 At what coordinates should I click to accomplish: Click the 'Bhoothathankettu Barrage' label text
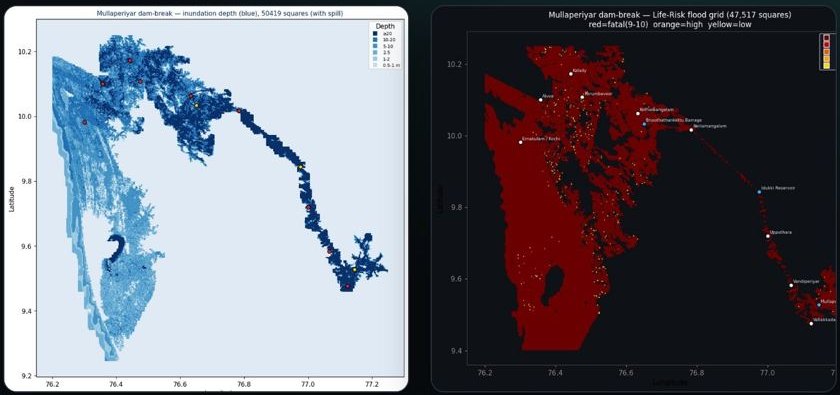(674, 121)
